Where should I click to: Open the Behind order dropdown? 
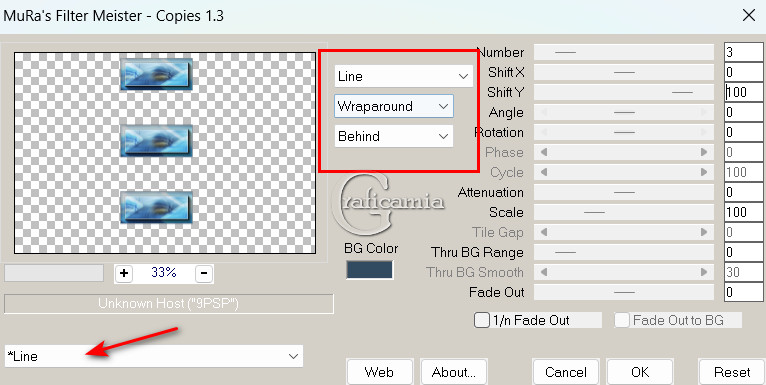click(394, 136)
